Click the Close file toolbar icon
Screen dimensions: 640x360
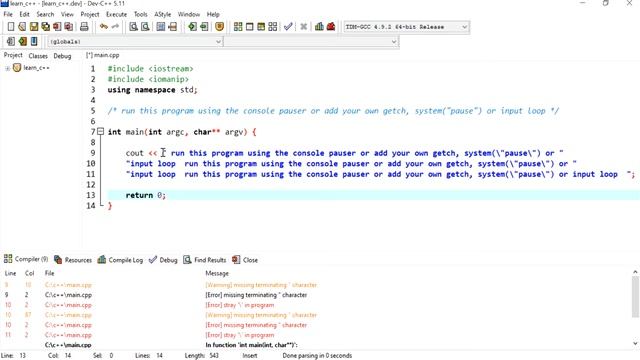[57, 27]
